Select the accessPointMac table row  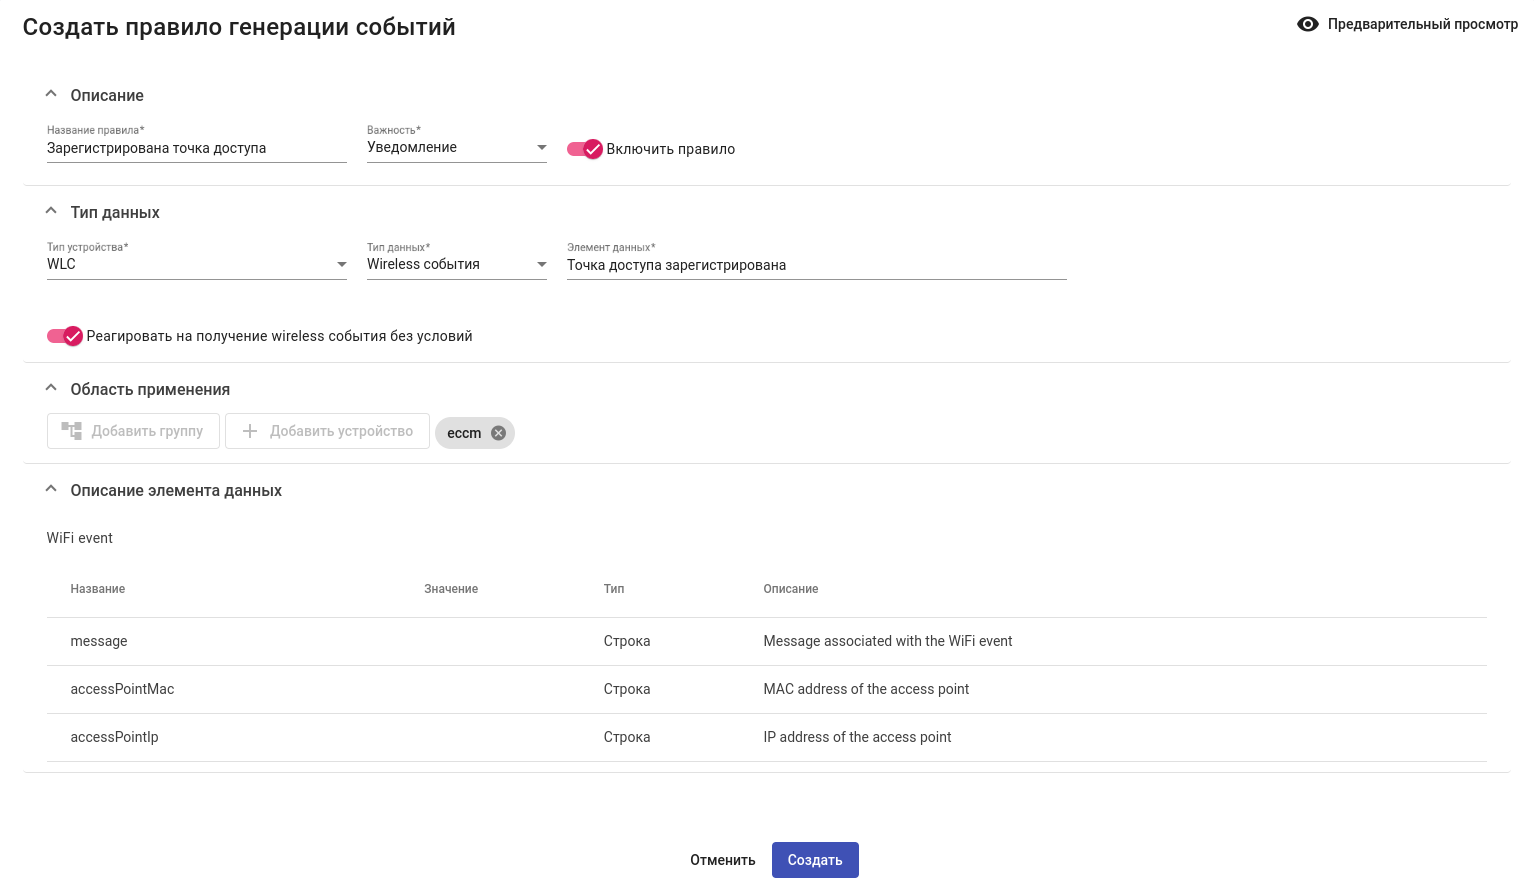pos(766,689)
